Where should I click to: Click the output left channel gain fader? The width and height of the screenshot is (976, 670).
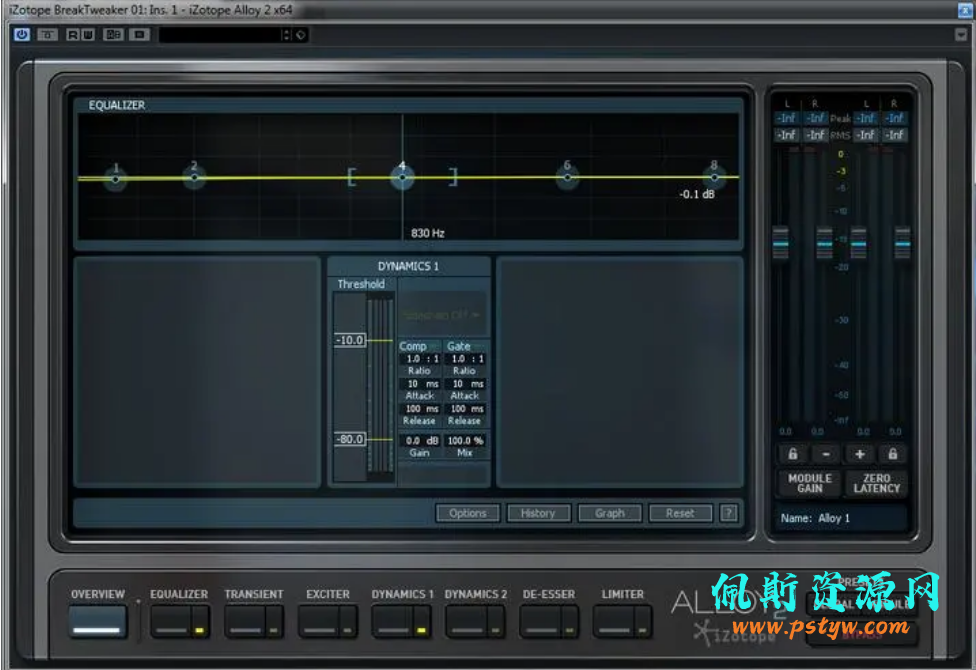[858, 243]
